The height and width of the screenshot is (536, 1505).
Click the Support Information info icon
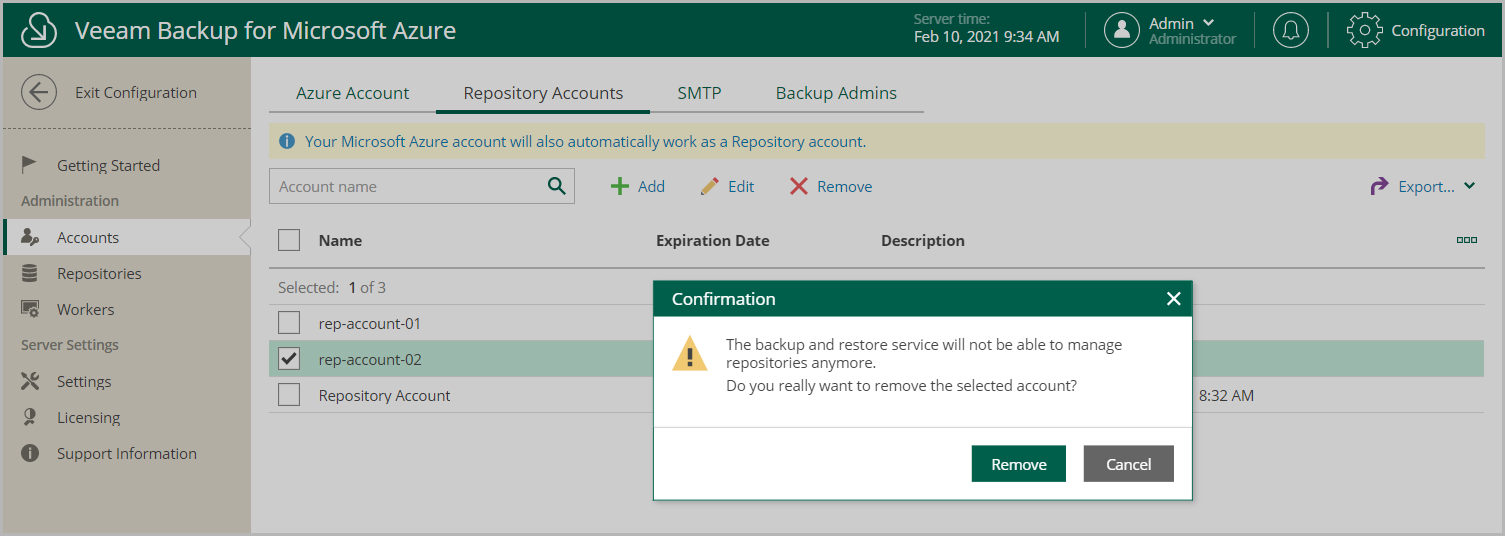pyautogui.click(x=30, y=453)
